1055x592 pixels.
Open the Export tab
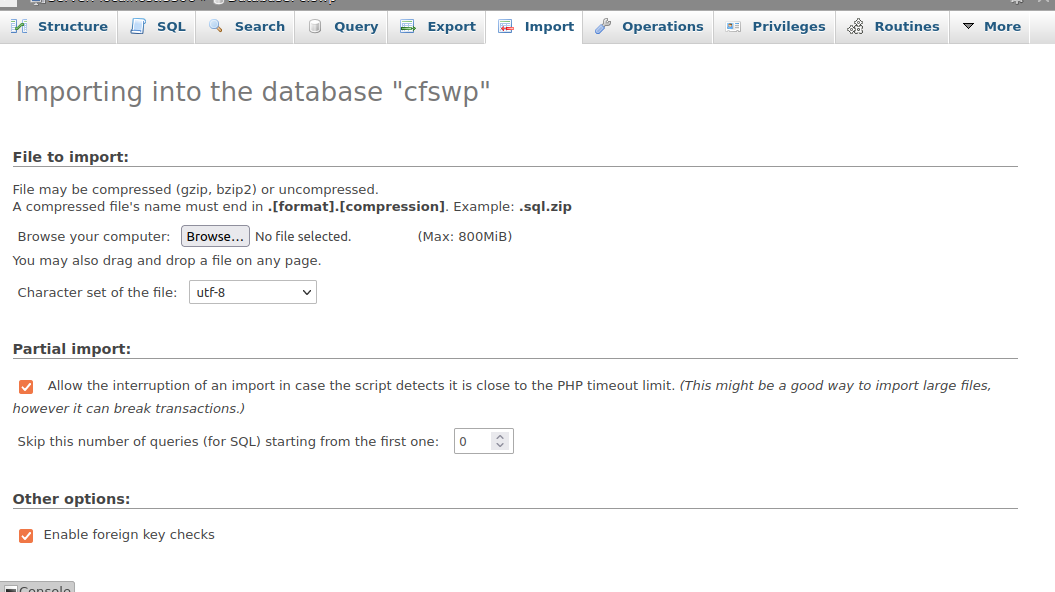point(437,26)
